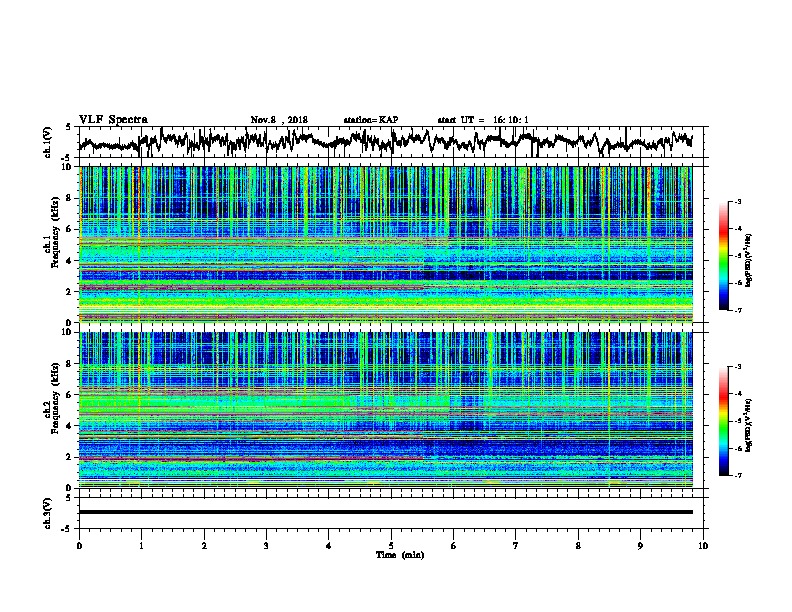
Task: Click the "station=KAP" header label
Action: 370,120
